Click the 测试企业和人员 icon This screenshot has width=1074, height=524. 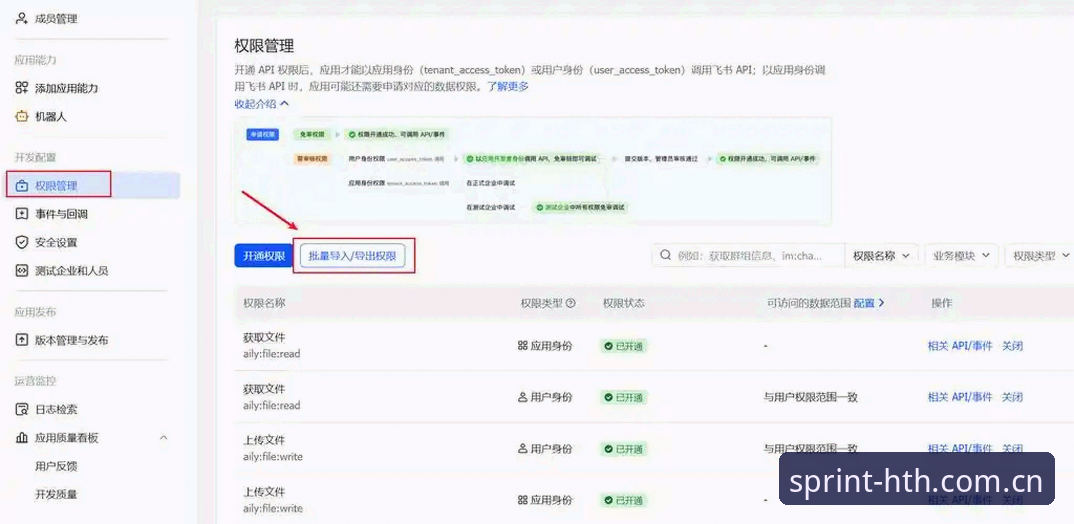tap(22, 271)
